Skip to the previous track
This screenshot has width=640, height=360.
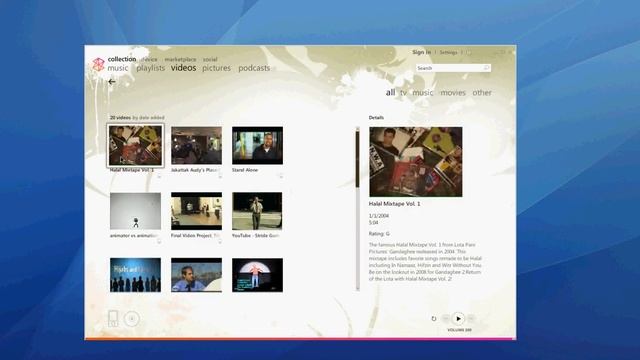pos(446,318)
